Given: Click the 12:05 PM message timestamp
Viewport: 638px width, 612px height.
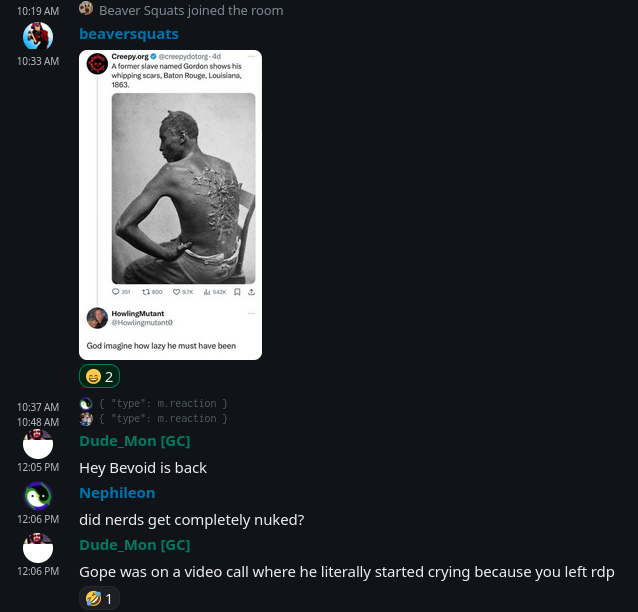Looking at the screenshot, I should 38,467.
